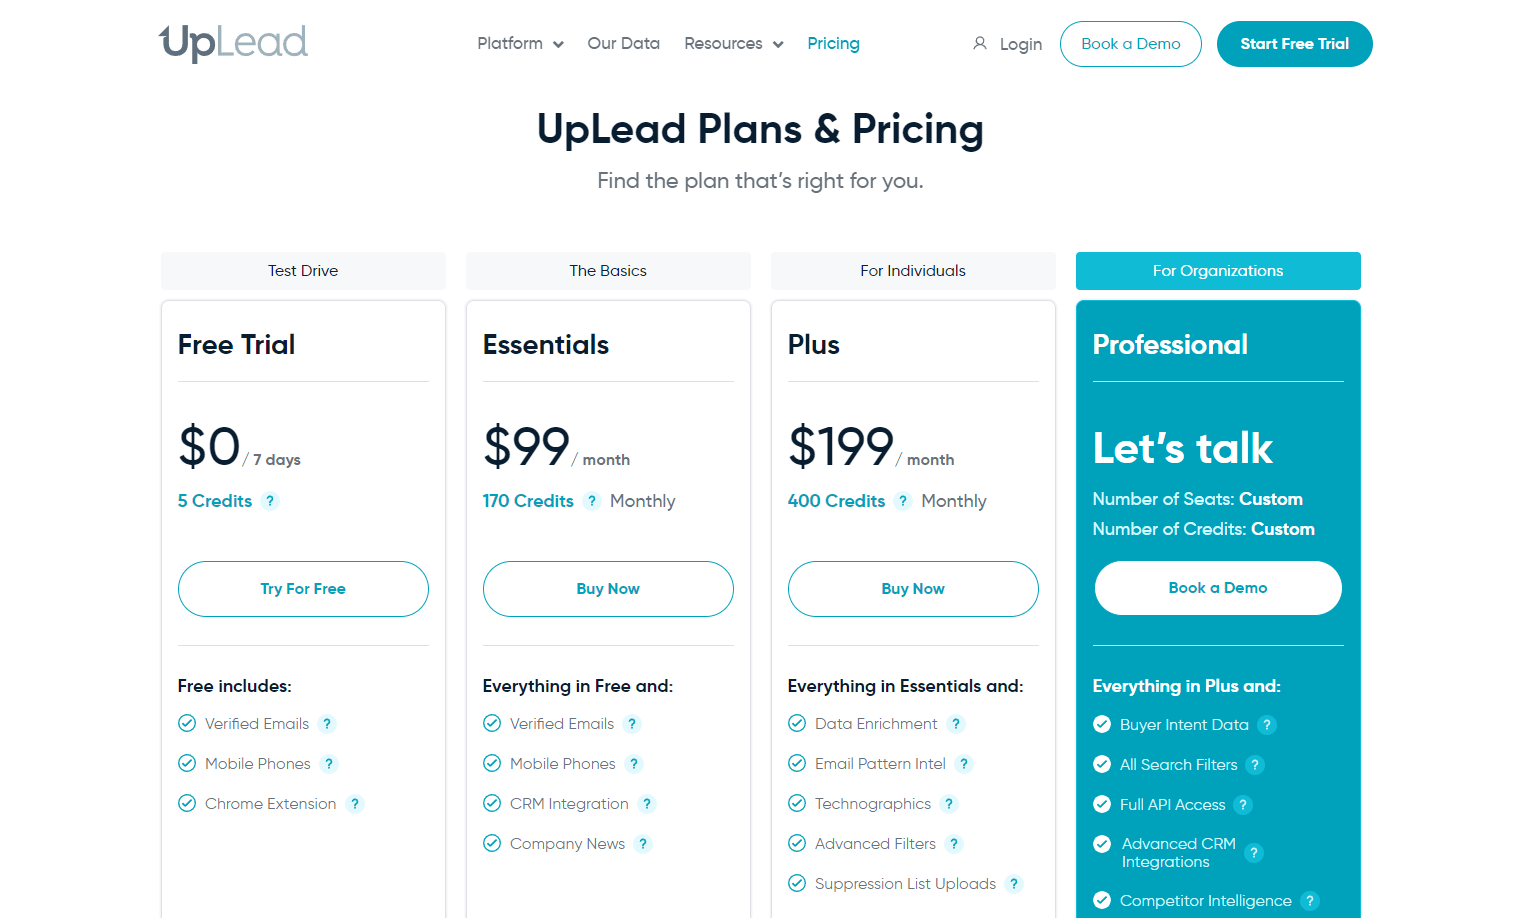Click the question mark next to Buyer Intent Data
This screenshot has height=918, width=1529.
coord(1268,724)
